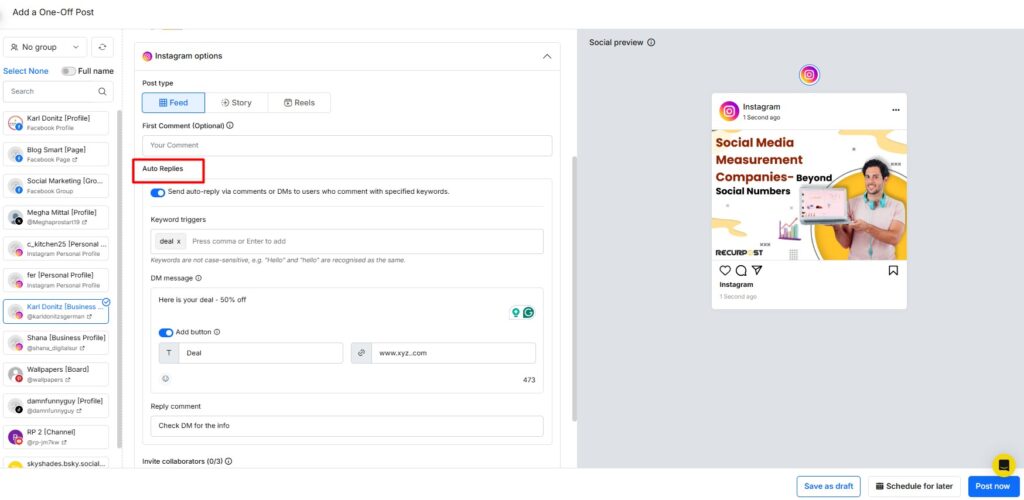The image size is (1024, 500).
Task: Click the bookmark save icon in preview
Action: point(893,270)
